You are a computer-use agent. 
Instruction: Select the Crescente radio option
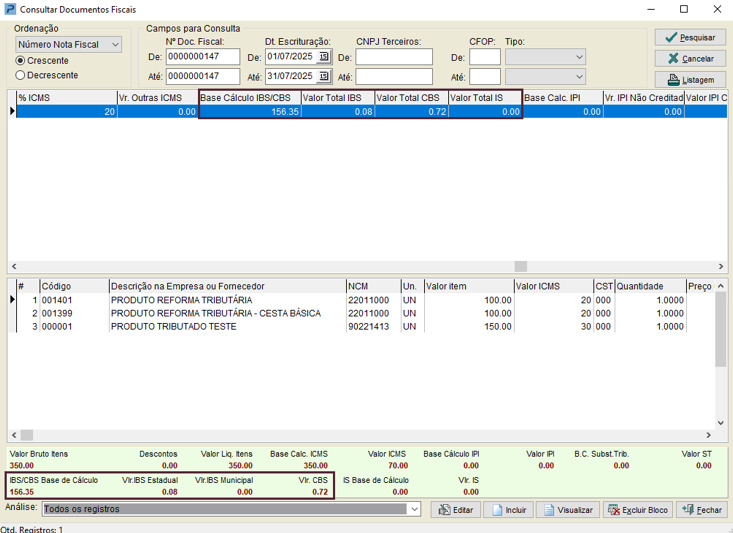pos(21,61)
